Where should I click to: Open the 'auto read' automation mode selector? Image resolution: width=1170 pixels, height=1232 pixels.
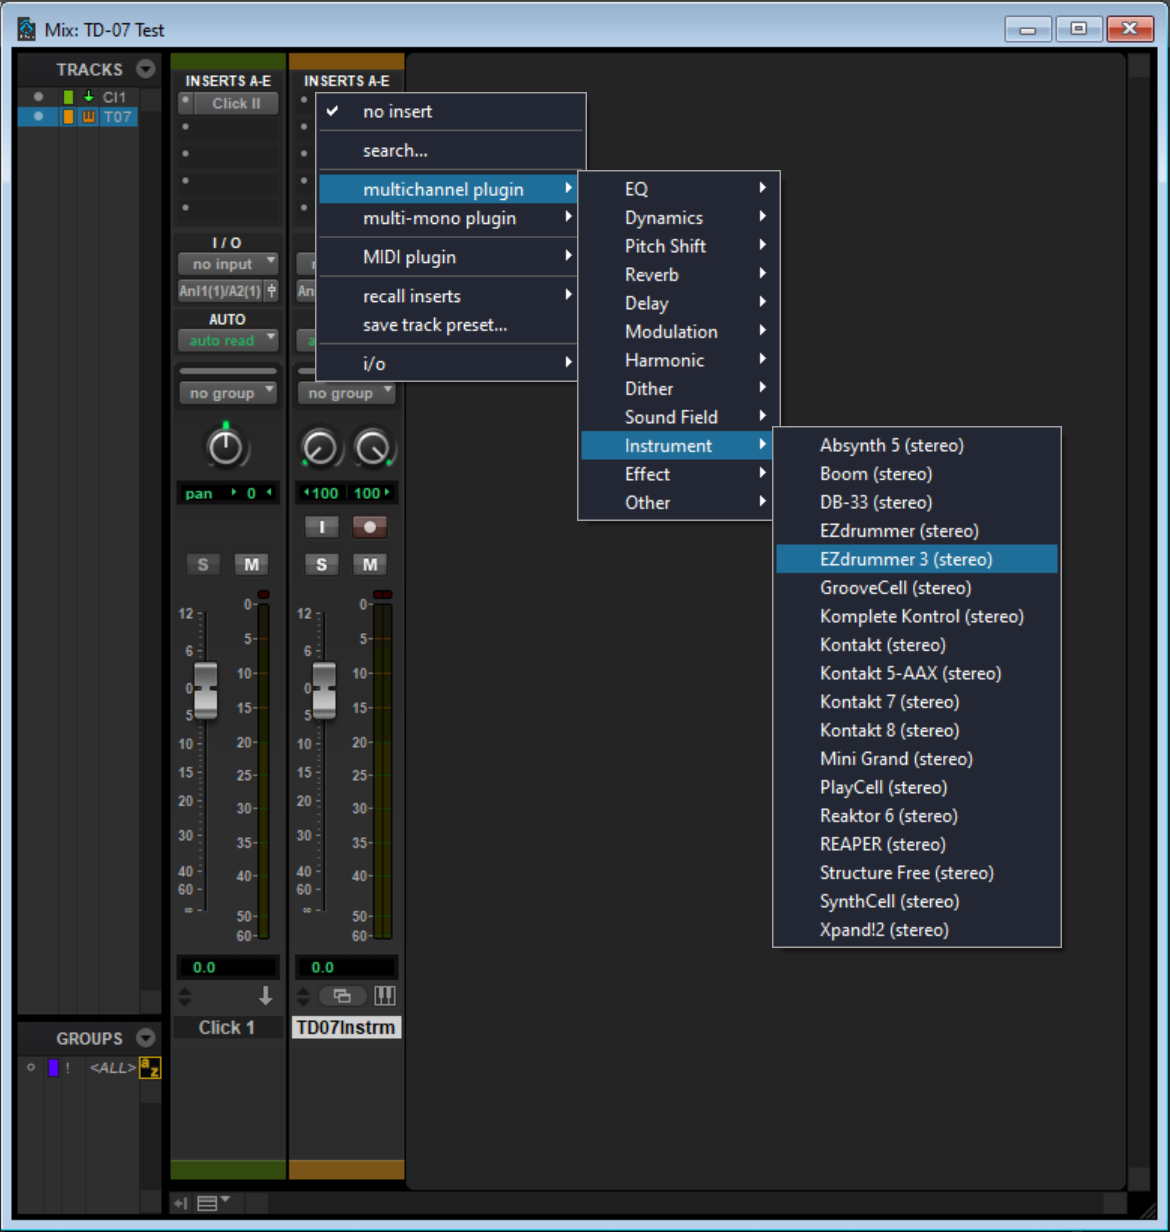pos(227,341)
